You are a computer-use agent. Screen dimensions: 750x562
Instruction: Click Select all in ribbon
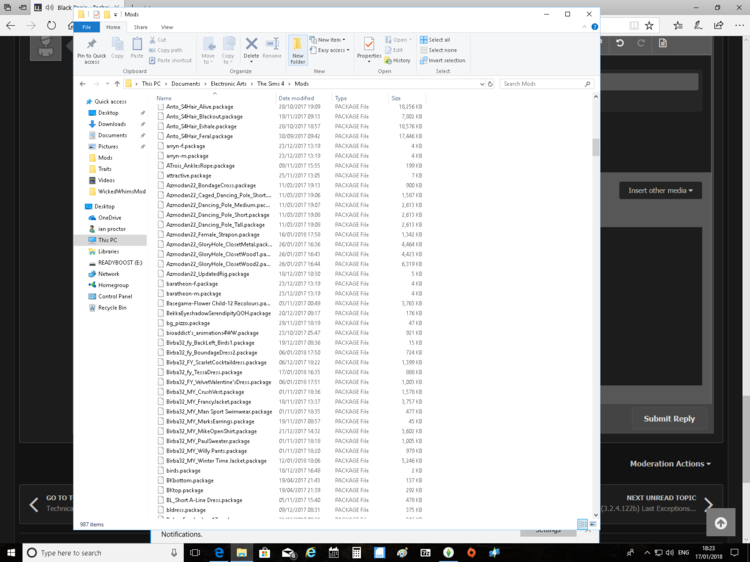click(435, 40)
